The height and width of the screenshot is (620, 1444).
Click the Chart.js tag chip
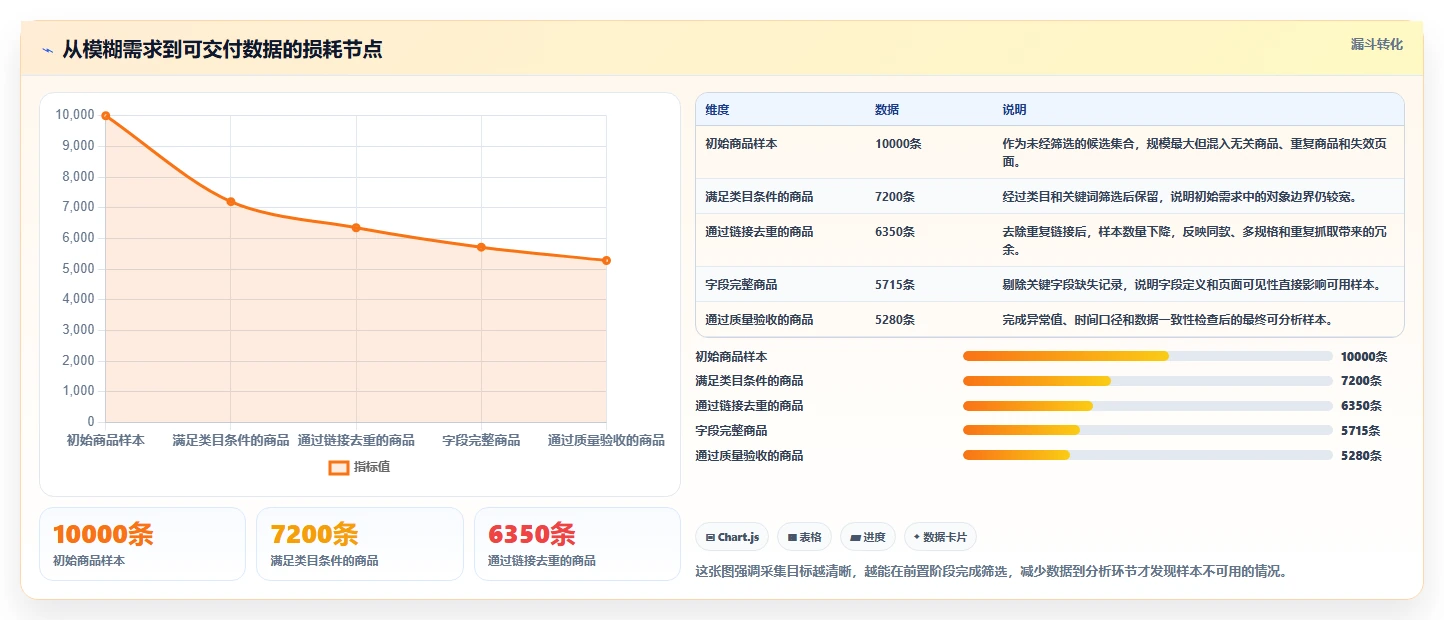click(x=732, y=537)
